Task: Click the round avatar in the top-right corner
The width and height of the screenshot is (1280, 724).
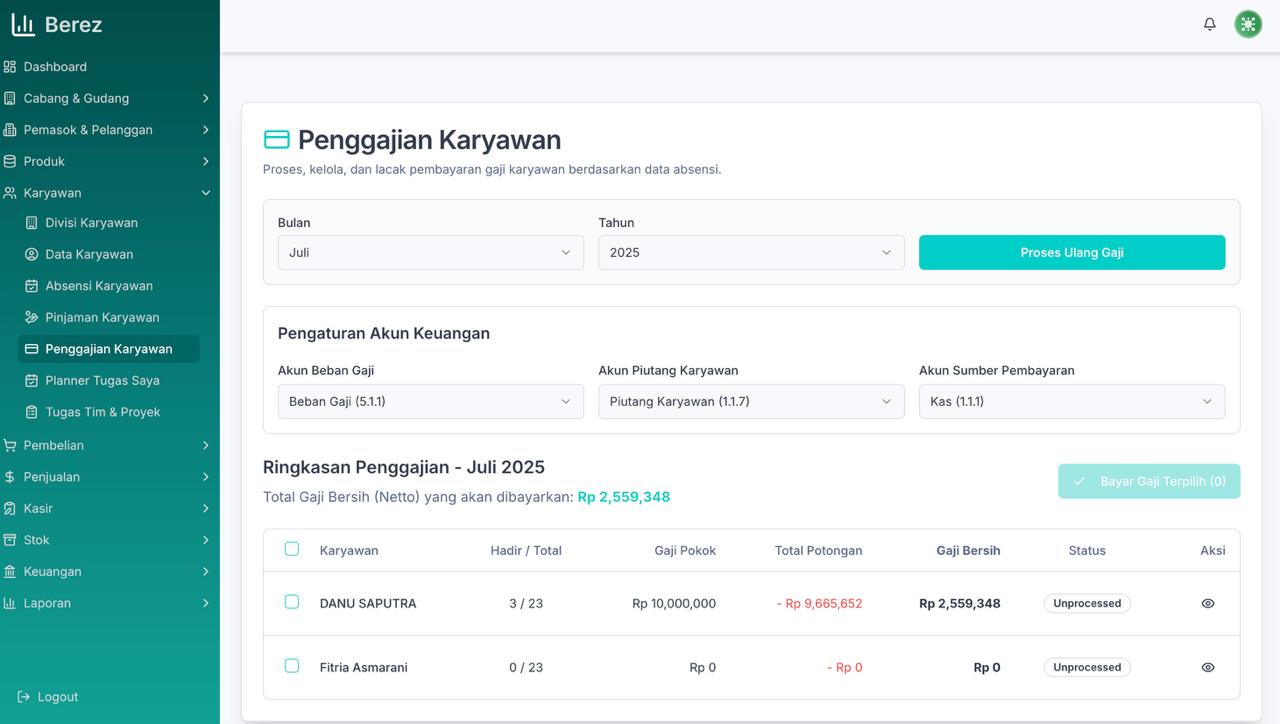Action: (x=1247, y=23)
